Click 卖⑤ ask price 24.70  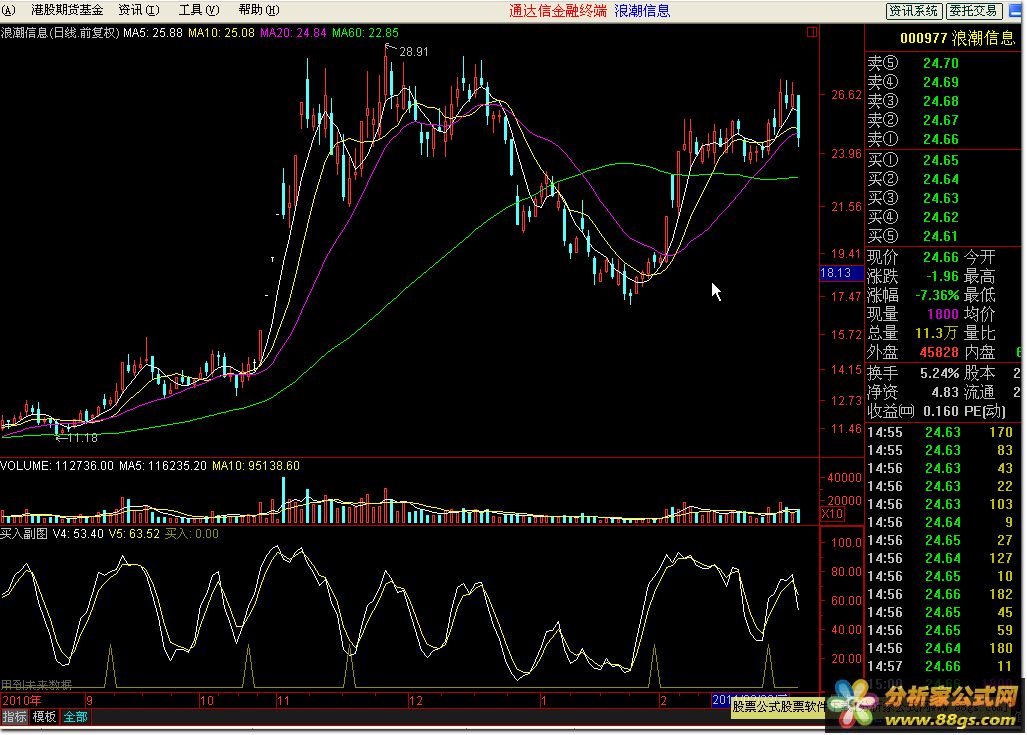tap(941, 64)
